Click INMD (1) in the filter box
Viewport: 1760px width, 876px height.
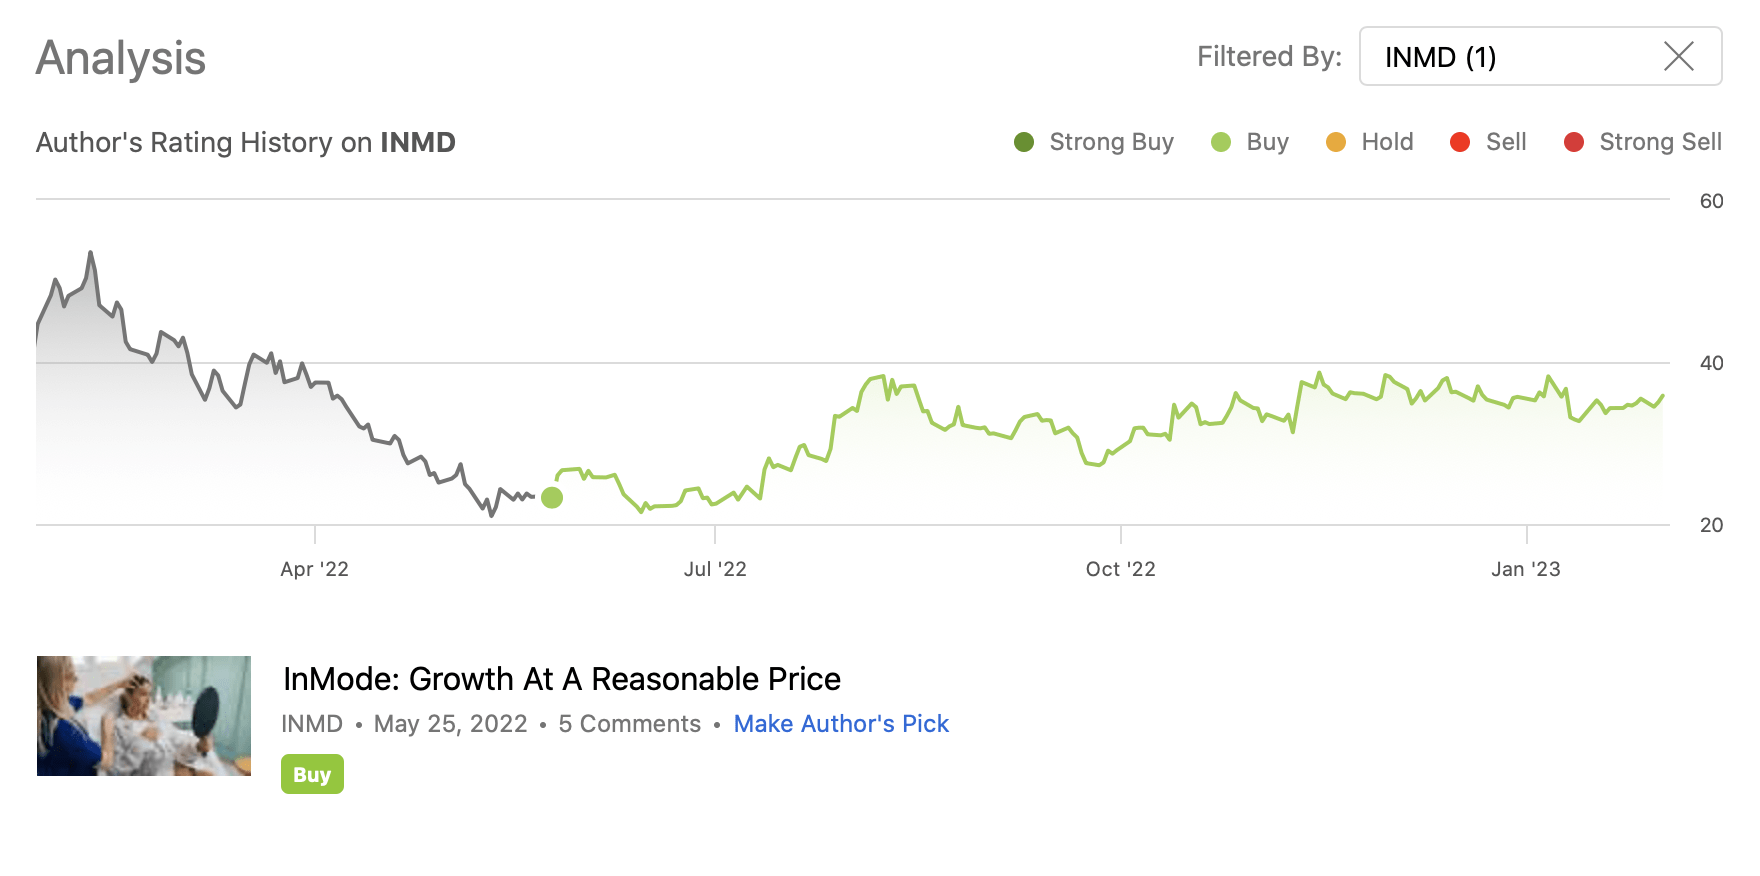pyautogui.click(x=1441, y=57)
